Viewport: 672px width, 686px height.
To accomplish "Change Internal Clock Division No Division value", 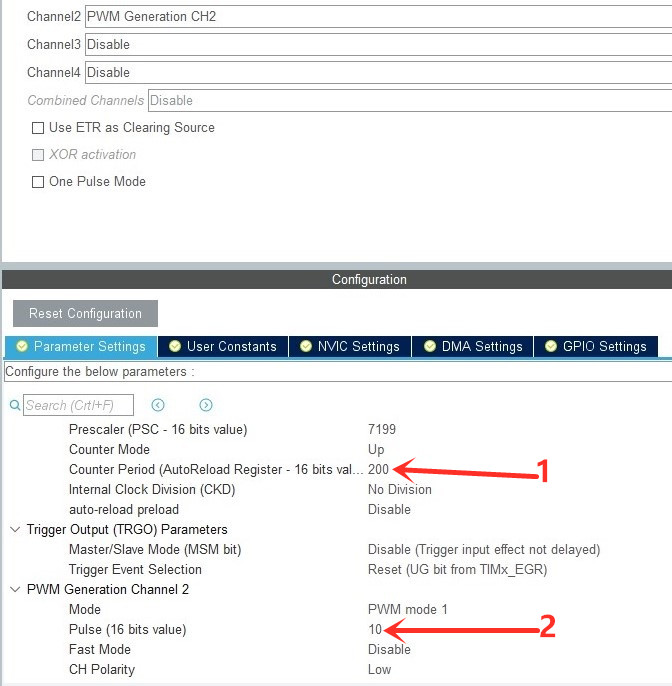I will [400, 489].
